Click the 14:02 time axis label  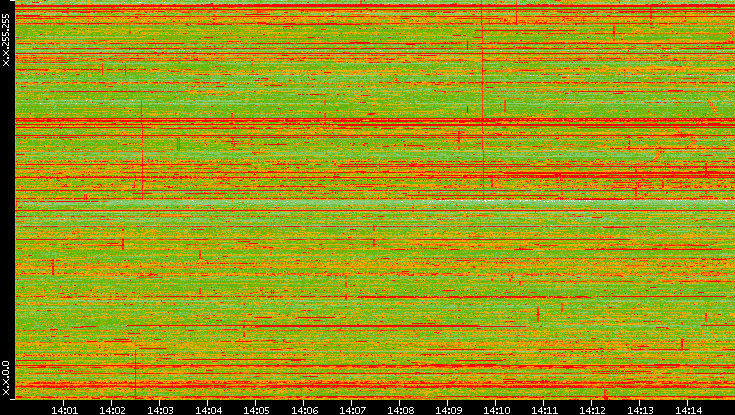coord(112,410)
